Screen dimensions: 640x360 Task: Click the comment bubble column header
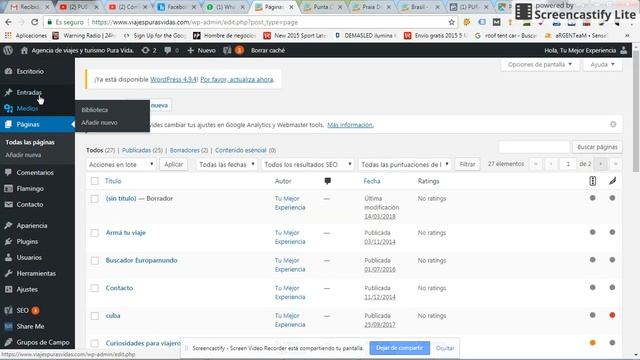pyautogui.click(x=327, y=181)
